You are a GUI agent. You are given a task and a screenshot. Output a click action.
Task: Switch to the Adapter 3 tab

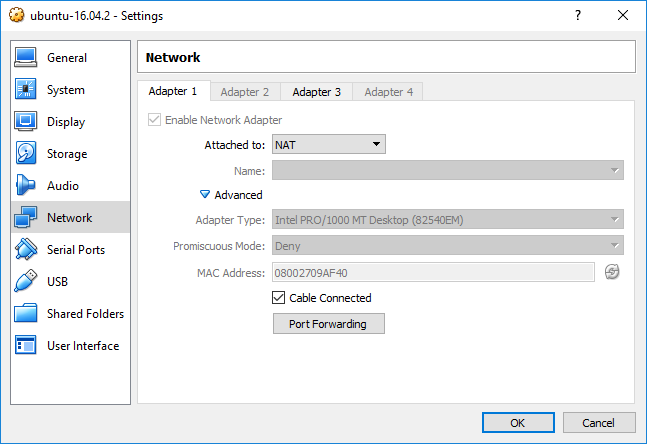click(316, 92)
